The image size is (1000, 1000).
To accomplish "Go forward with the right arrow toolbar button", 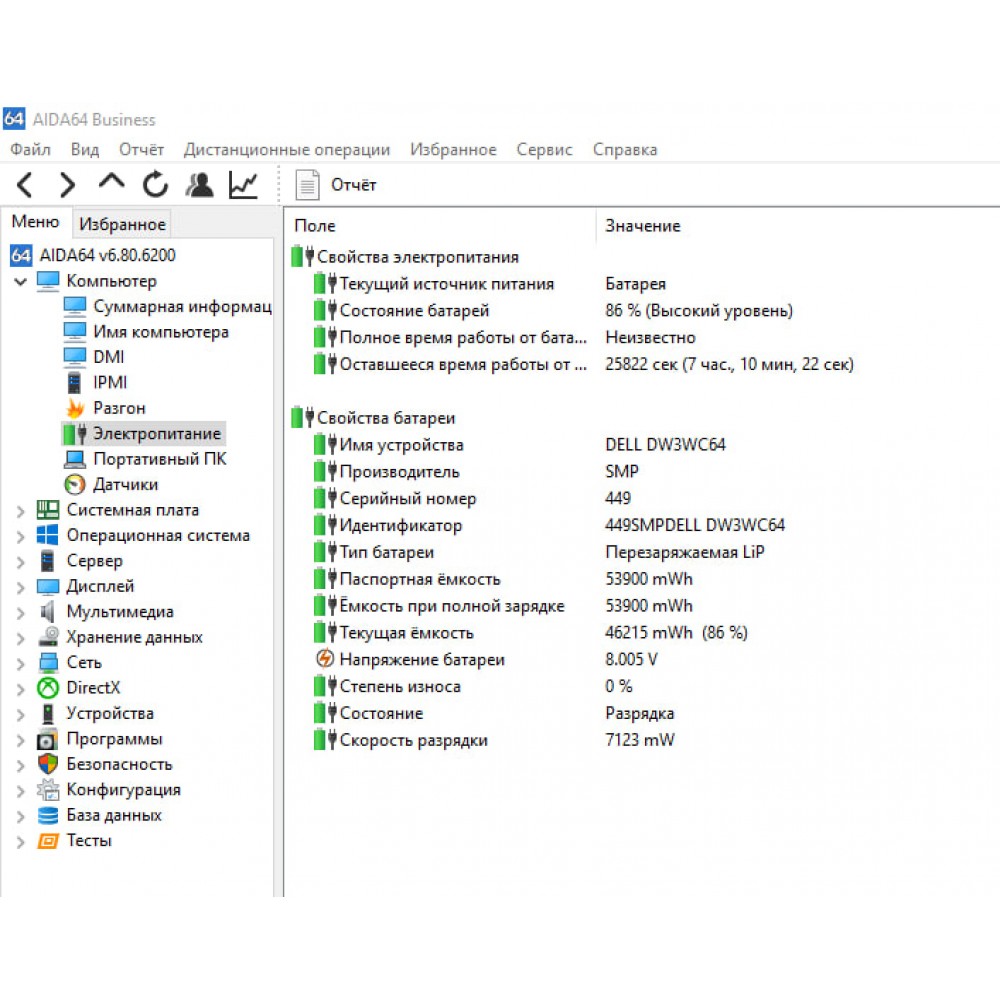I will tap(67, 185).
